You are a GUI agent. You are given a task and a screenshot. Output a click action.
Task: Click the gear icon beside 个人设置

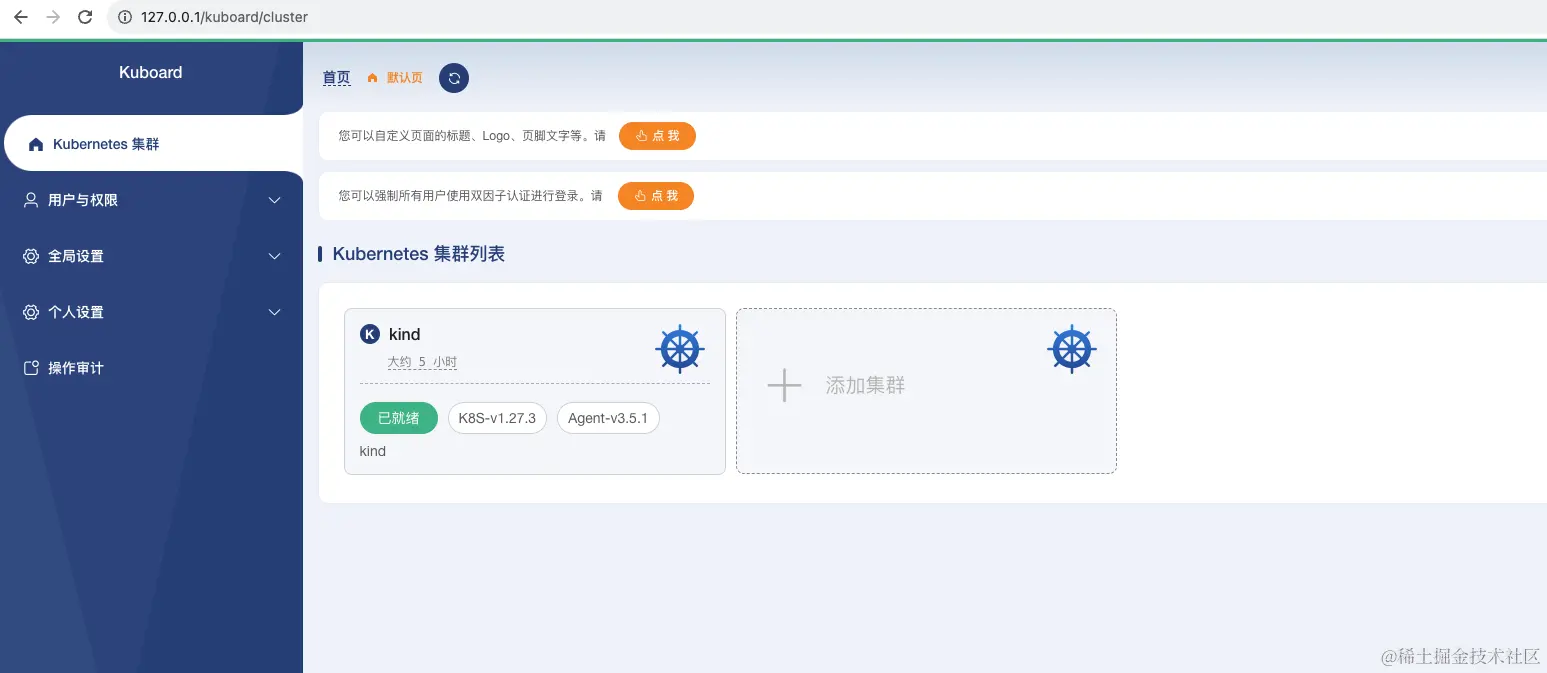coord(31,312)
